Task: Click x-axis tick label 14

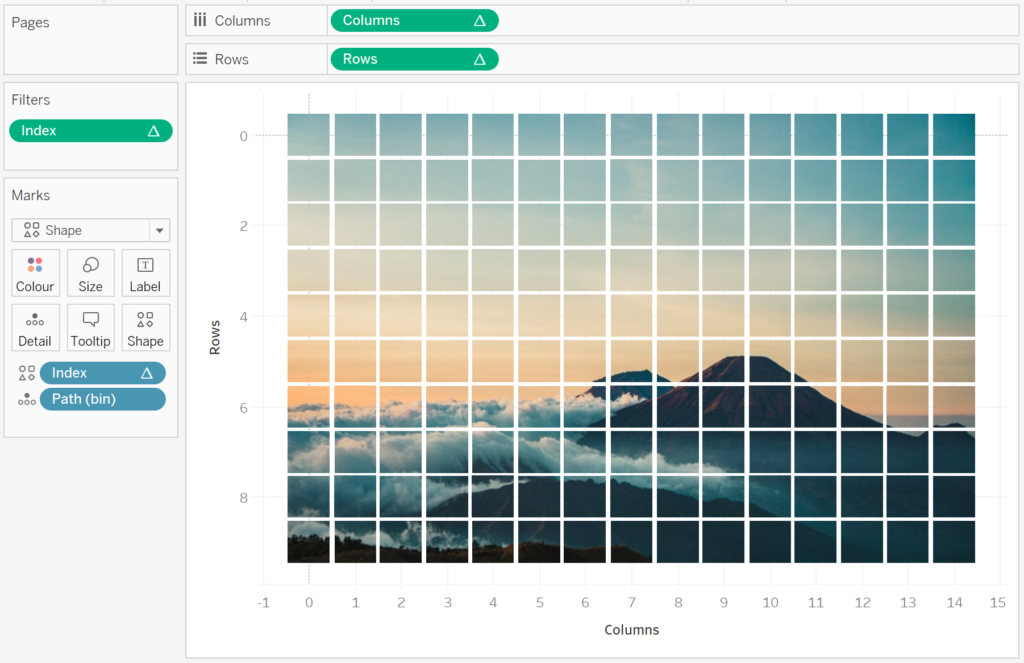Action: point(954,603)
